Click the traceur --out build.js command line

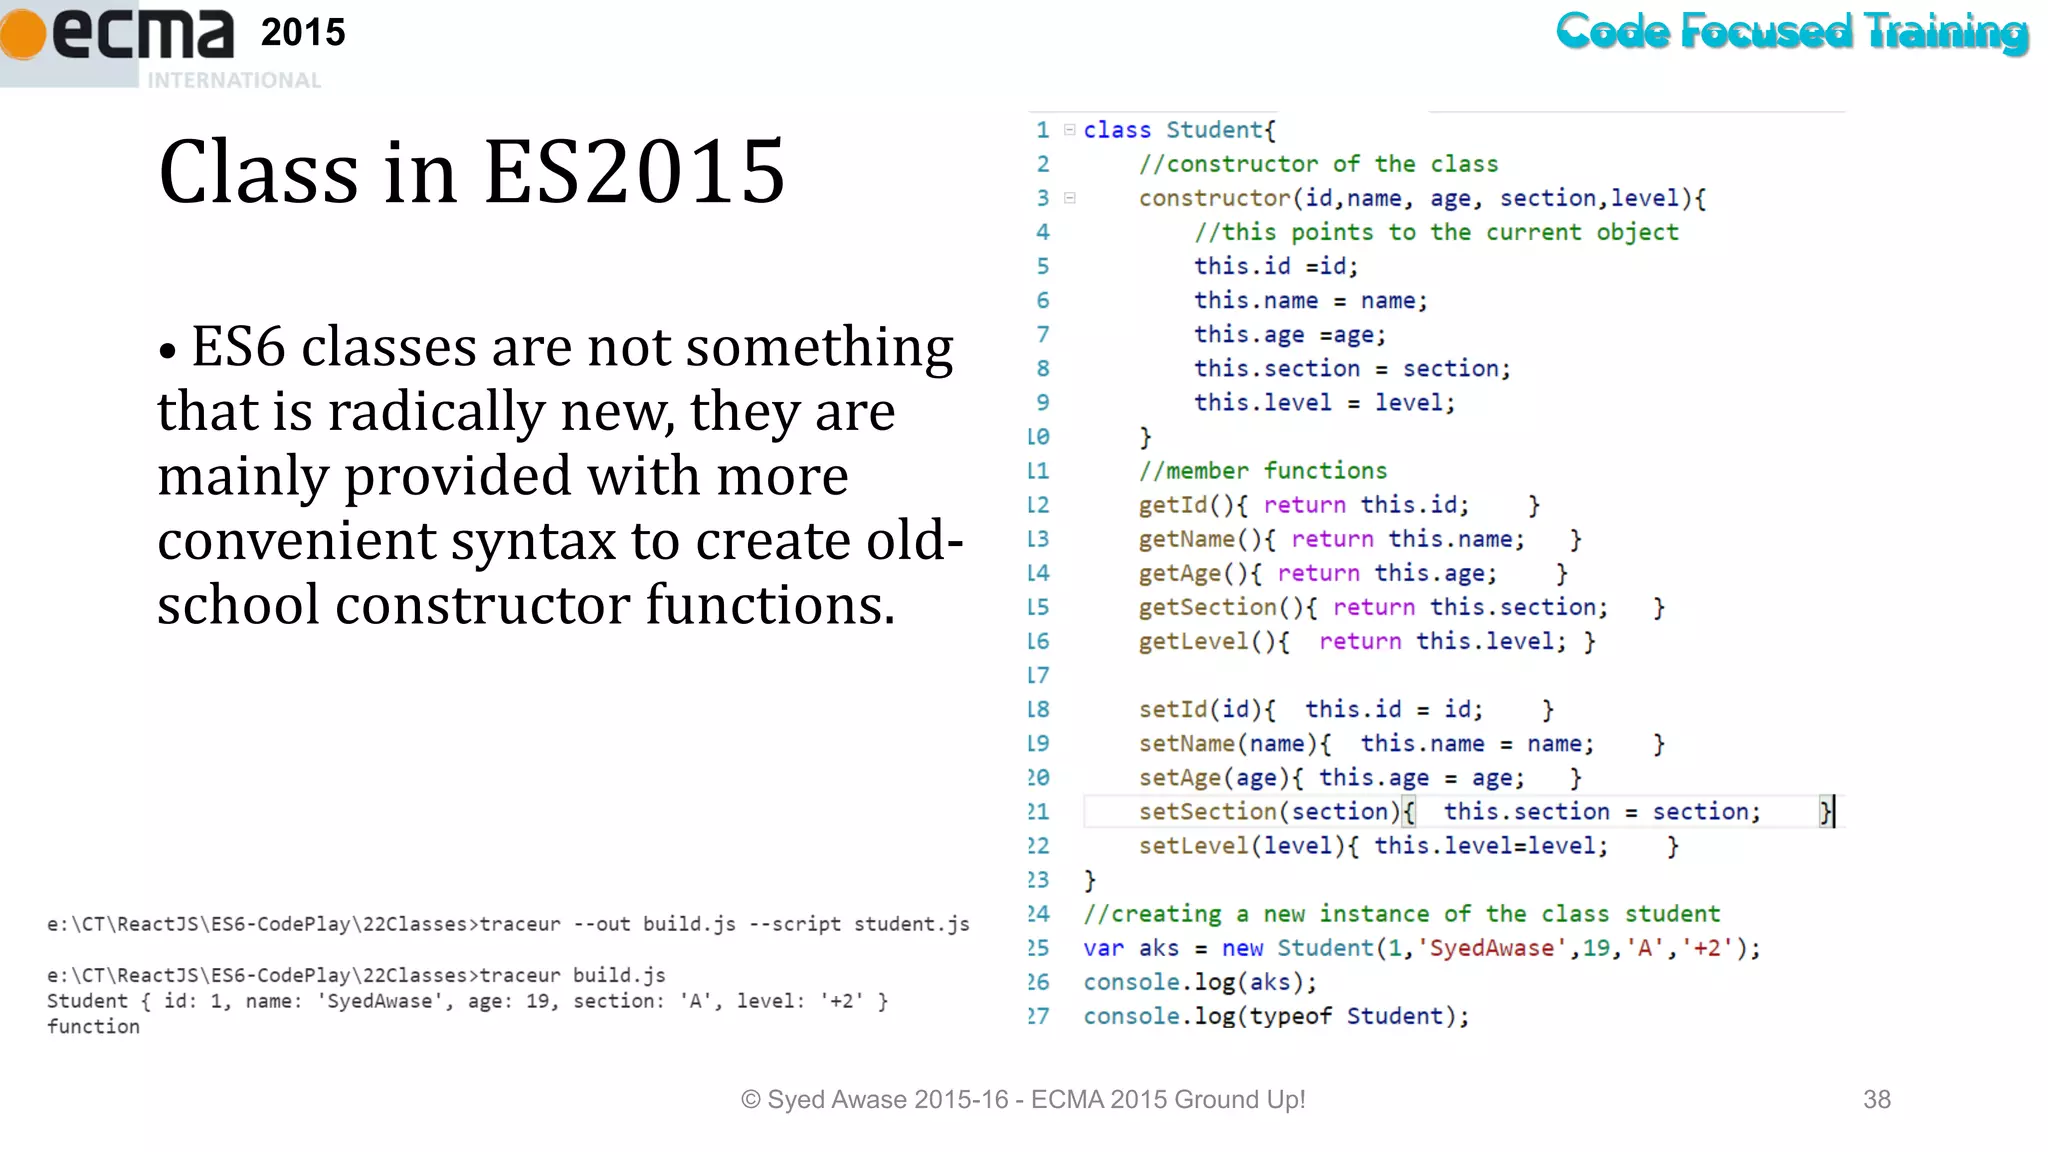(x=508, y=924)
